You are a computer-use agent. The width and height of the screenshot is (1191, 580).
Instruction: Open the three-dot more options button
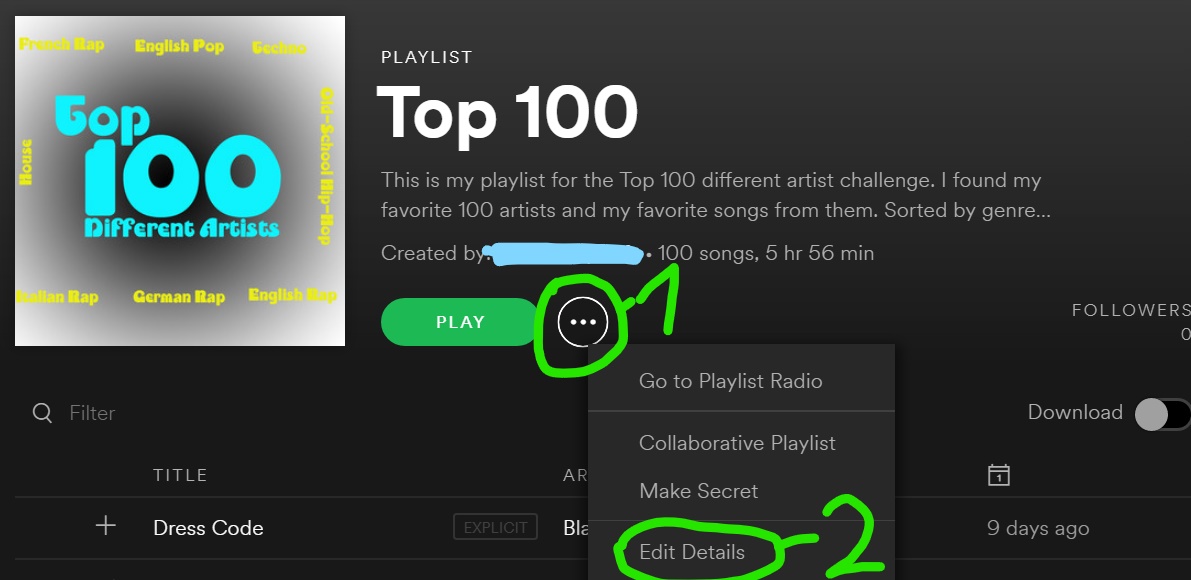[x=583, y=322]
